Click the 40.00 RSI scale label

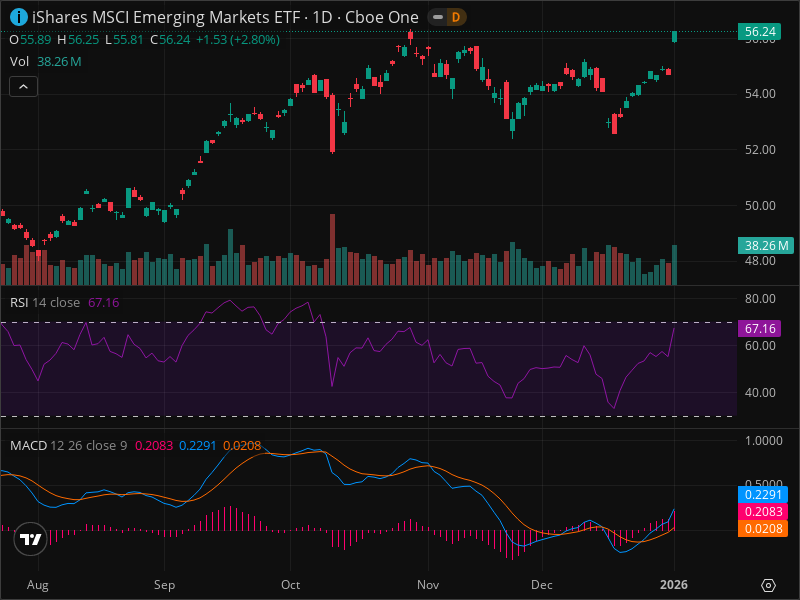pyautogui.click(x=760, y=393)
